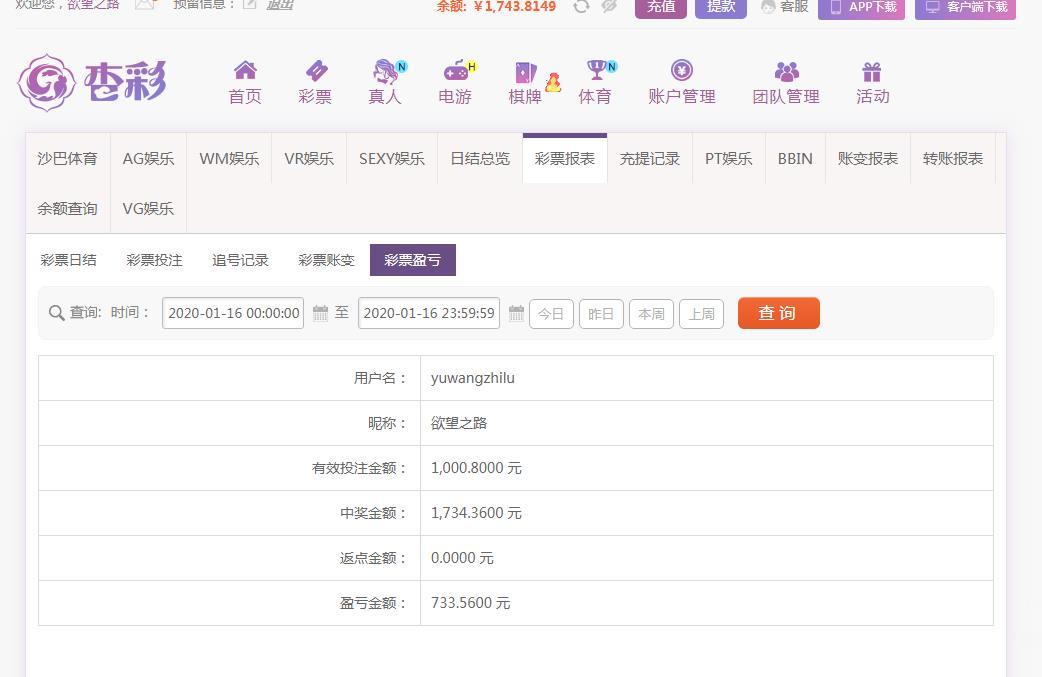Open the 电游 gamepad icon

(x=455, y=71)
